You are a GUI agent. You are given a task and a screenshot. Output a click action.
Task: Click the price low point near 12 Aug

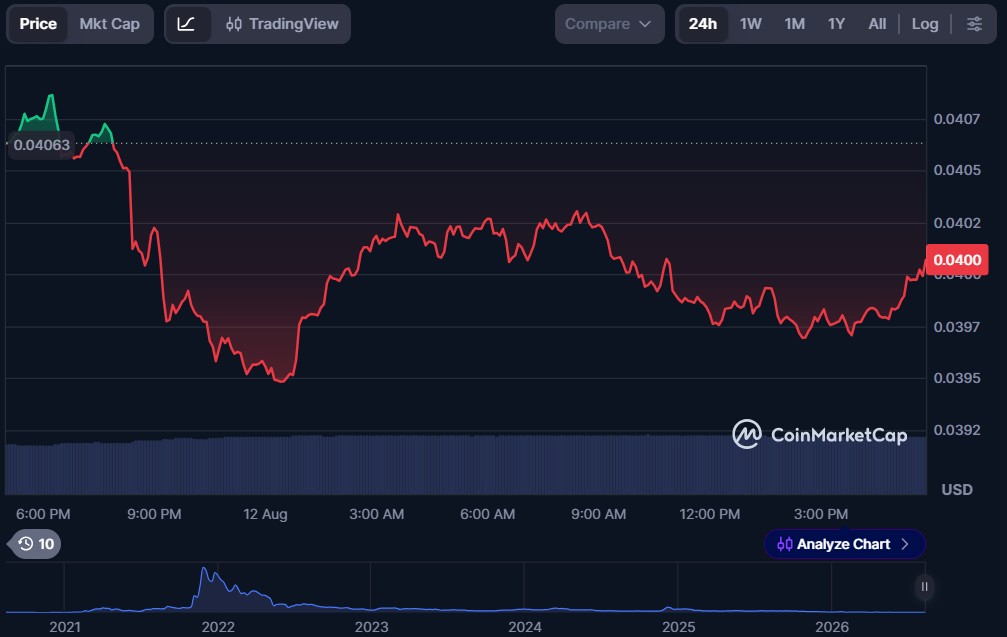click(281, 381)
